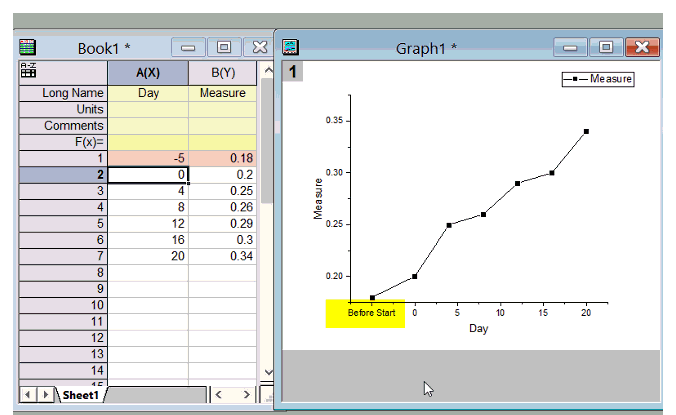Click the Units cell in the B(Y) column
The width and height of the screenshot is (676, 415).
pyautogui.click(x=222, y=109)
